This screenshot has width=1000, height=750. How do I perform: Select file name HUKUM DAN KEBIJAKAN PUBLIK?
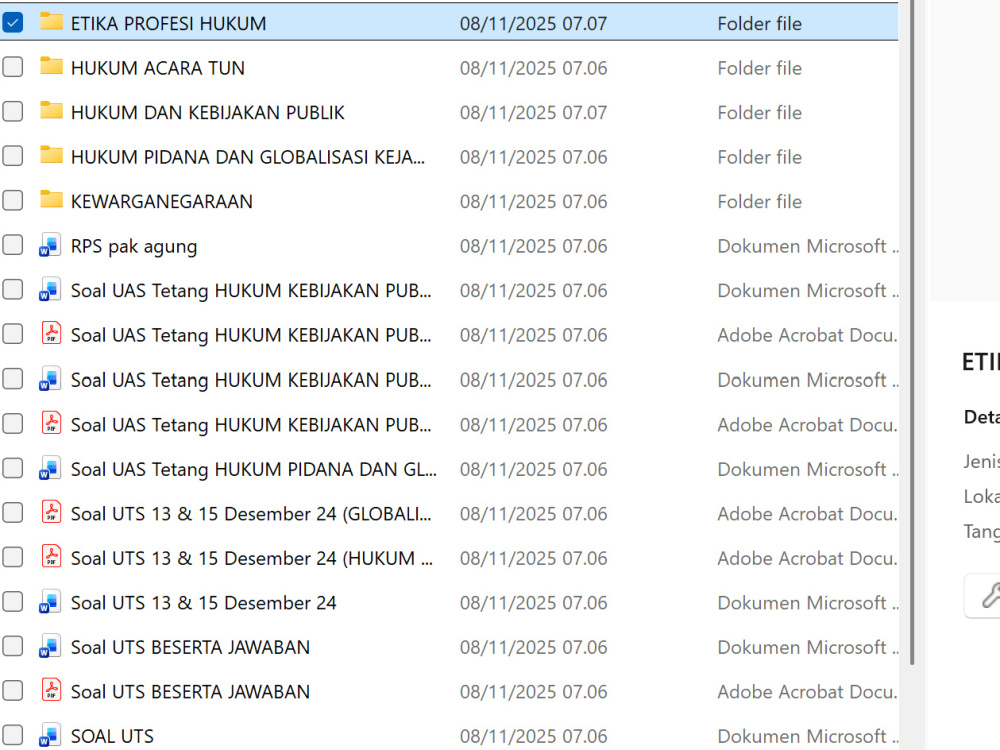207,113
